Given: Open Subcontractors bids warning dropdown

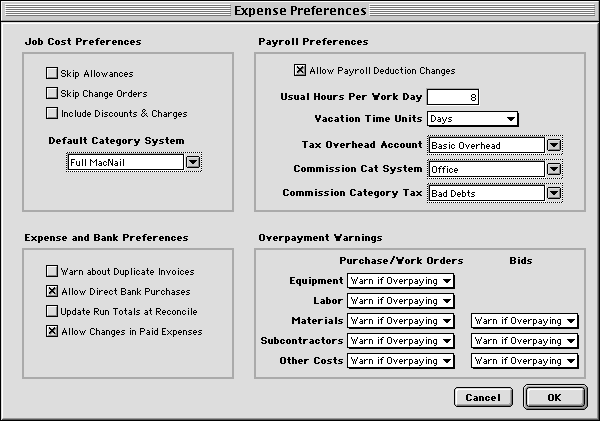Looking at the screenshot, I should [525, 341].
